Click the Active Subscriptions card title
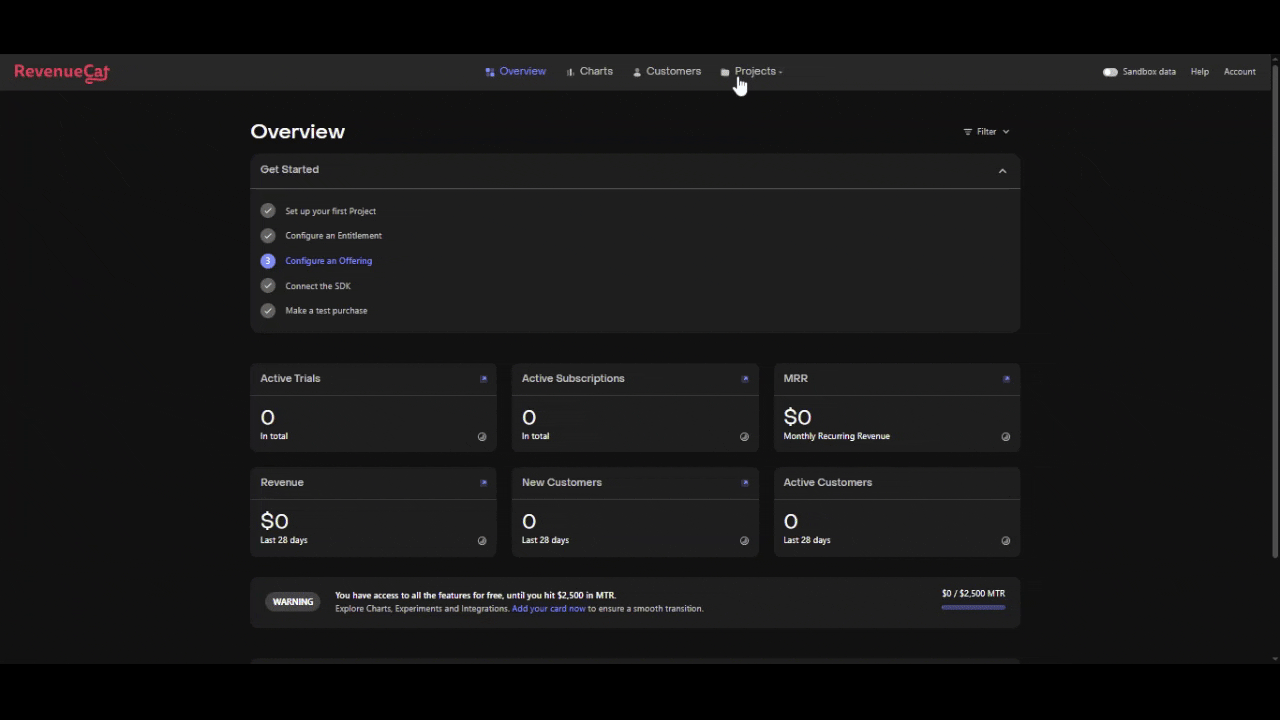1280x720 pixels. [573, 378]
